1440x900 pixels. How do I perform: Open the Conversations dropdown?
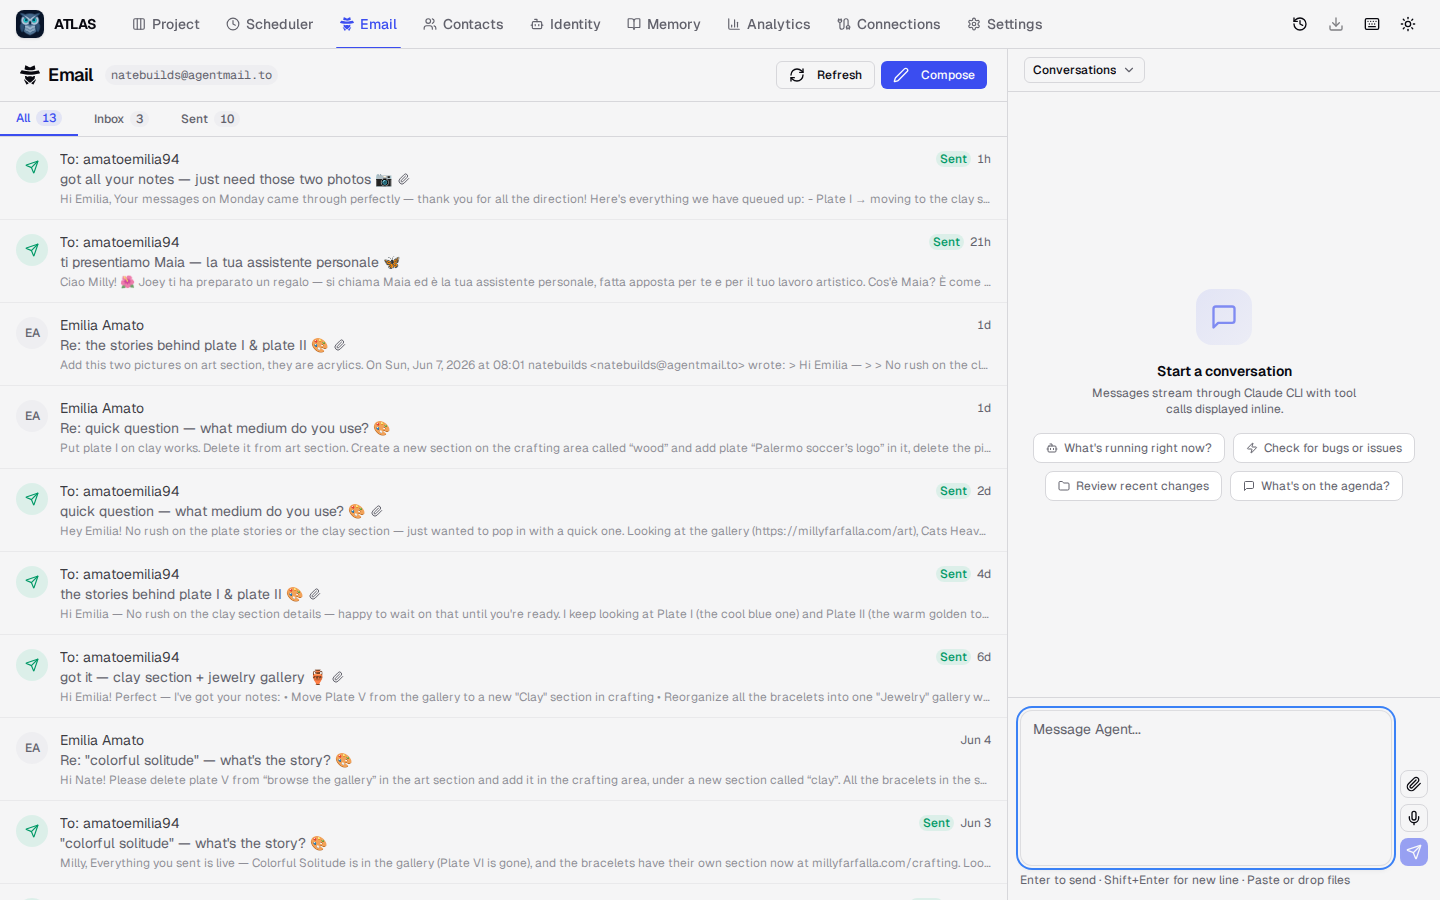(1084, 70)
